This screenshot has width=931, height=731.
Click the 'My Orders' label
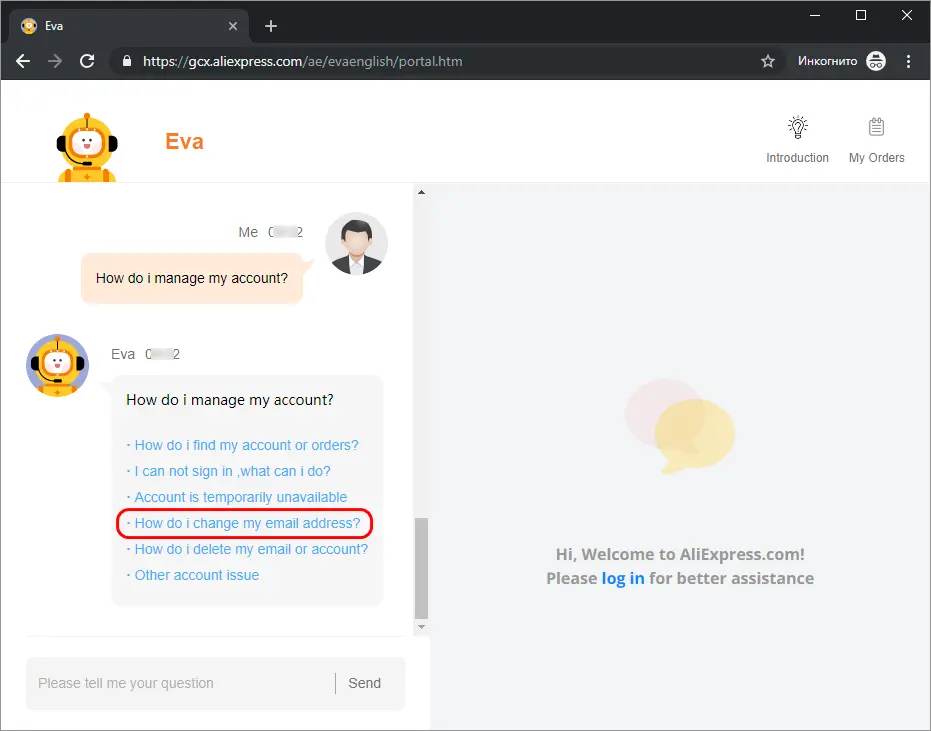pos(876,158)
